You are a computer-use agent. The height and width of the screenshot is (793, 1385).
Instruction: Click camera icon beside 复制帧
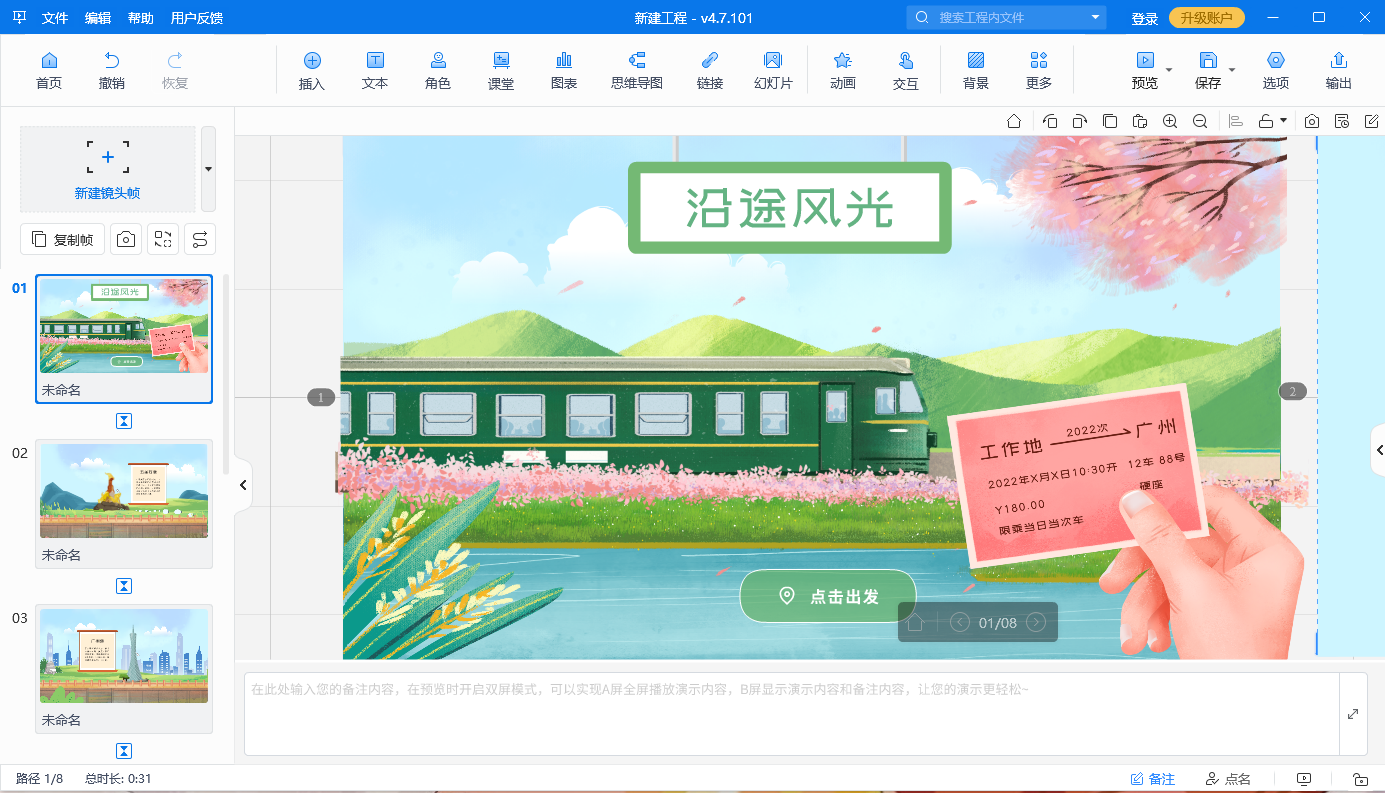point(125,239)
